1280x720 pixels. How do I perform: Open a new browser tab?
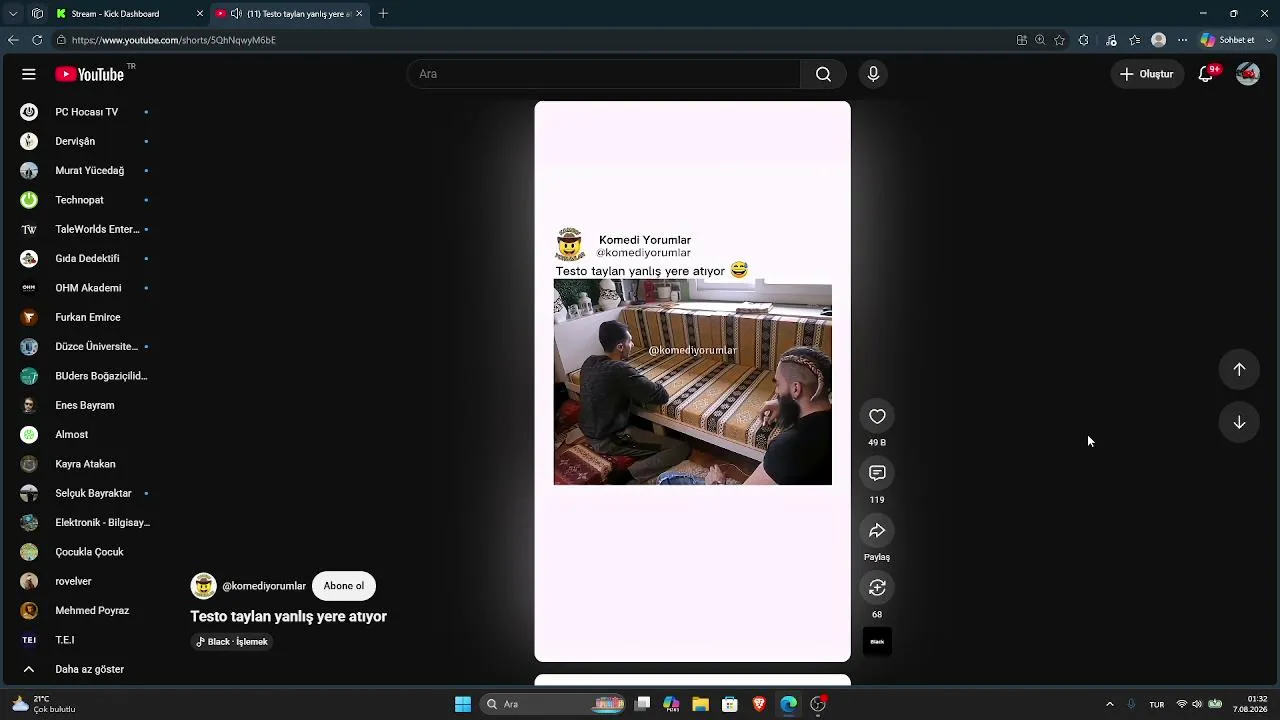[x=383, y=14]
